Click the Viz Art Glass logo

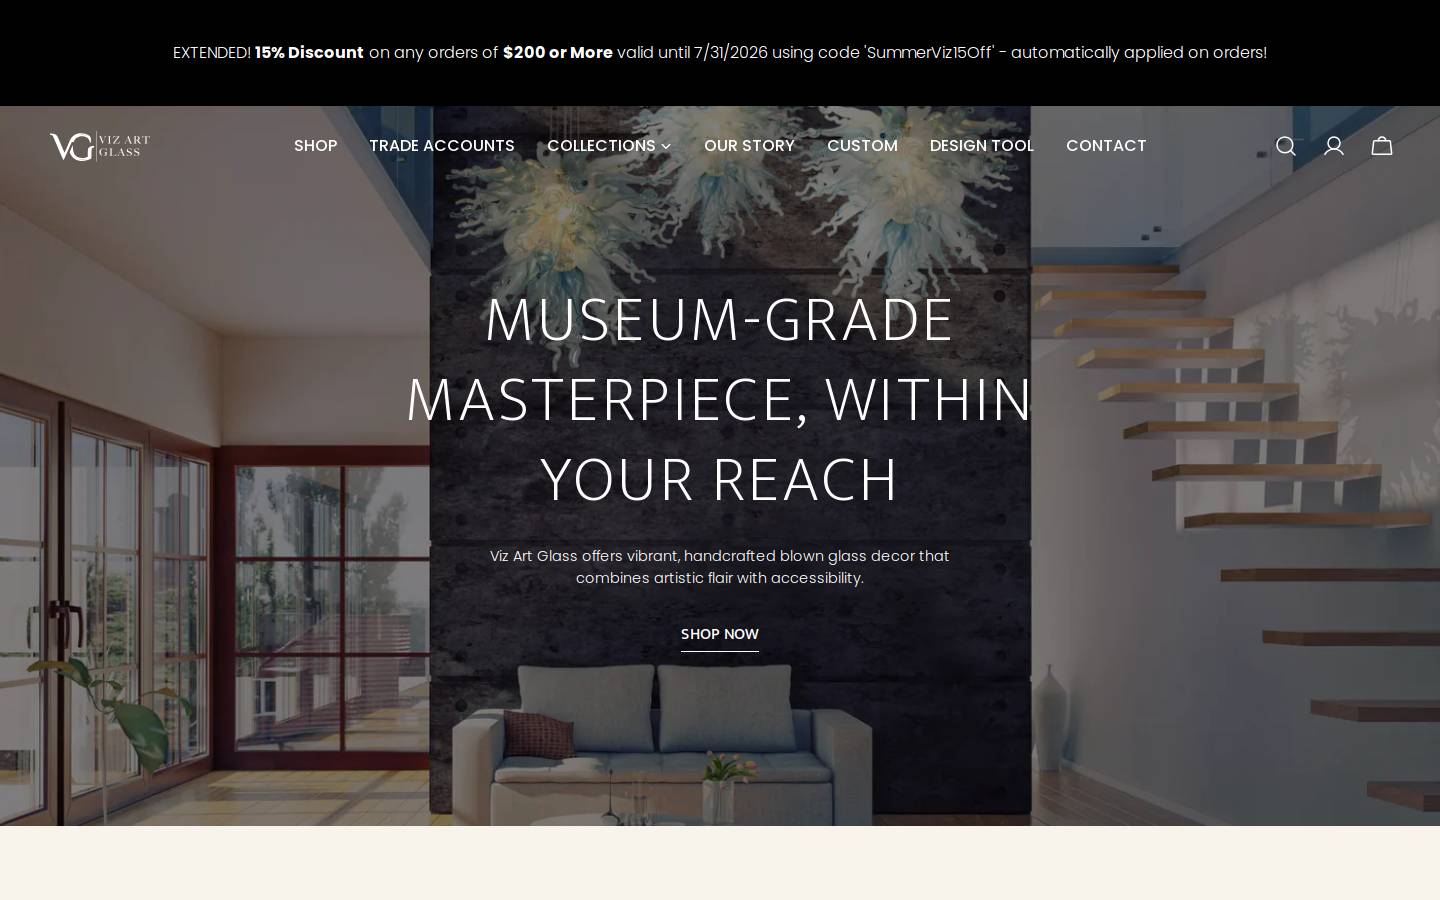click(x=100, y=146)
